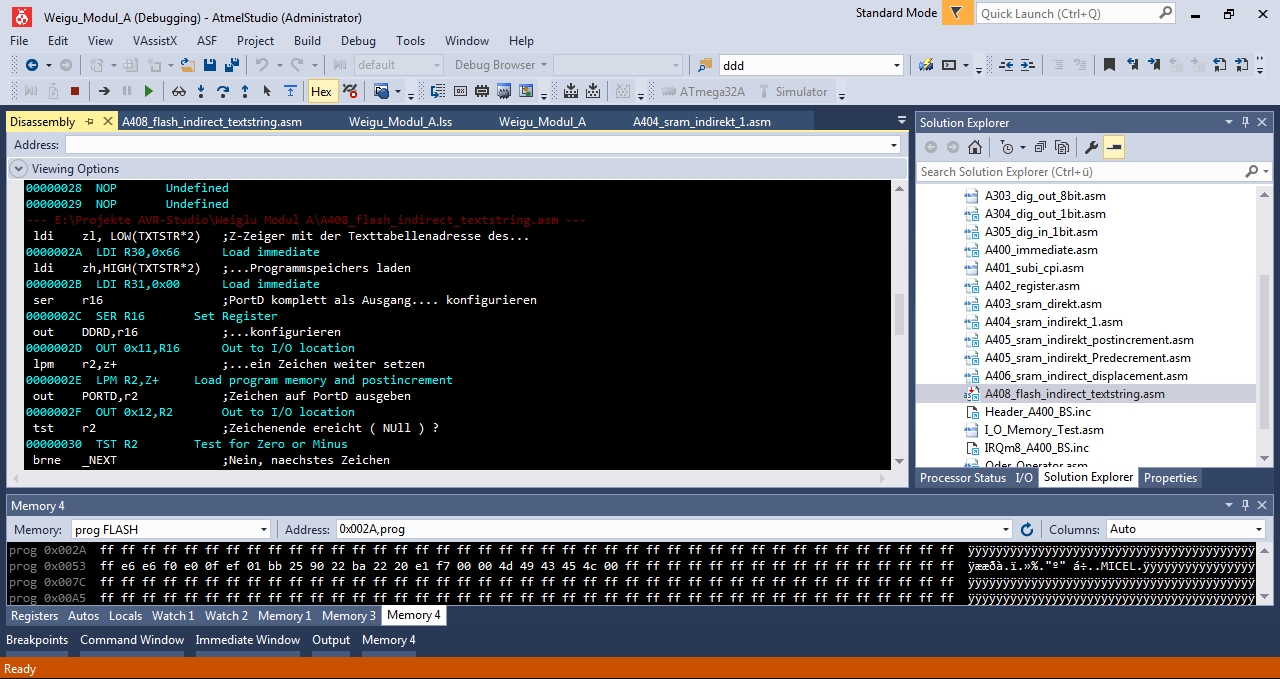Open the Processor Status tab
The image size is (1280, 679).
coord(963,478)
